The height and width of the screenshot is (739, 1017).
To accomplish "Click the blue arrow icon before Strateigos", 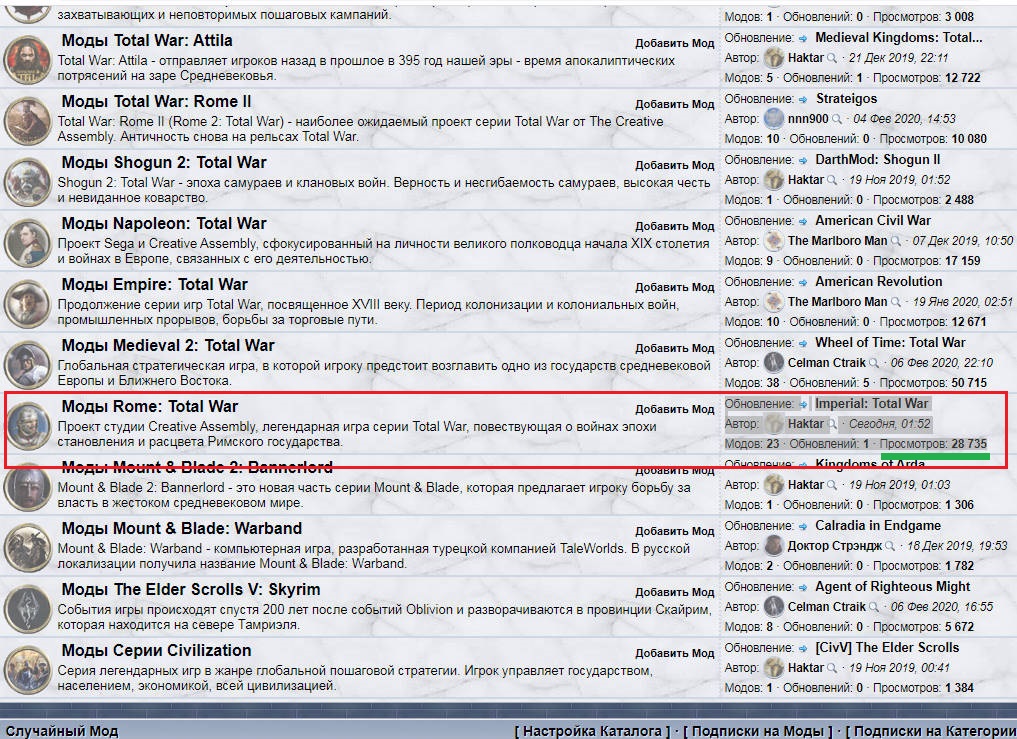I will [x=803, y=99].
